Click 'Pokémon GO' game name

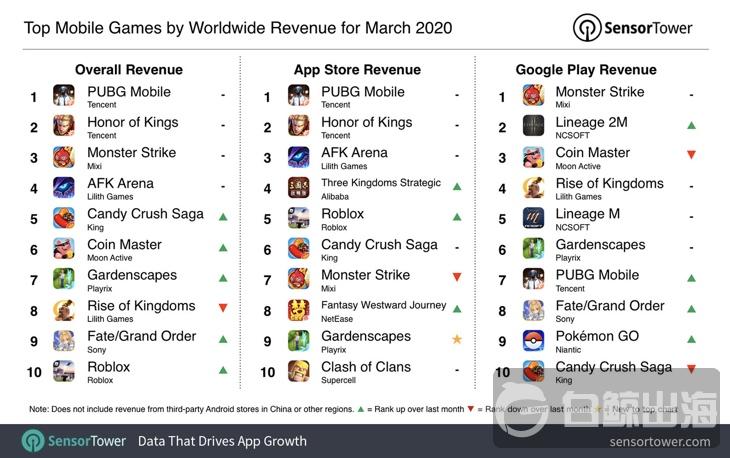[x=597, y=336]
